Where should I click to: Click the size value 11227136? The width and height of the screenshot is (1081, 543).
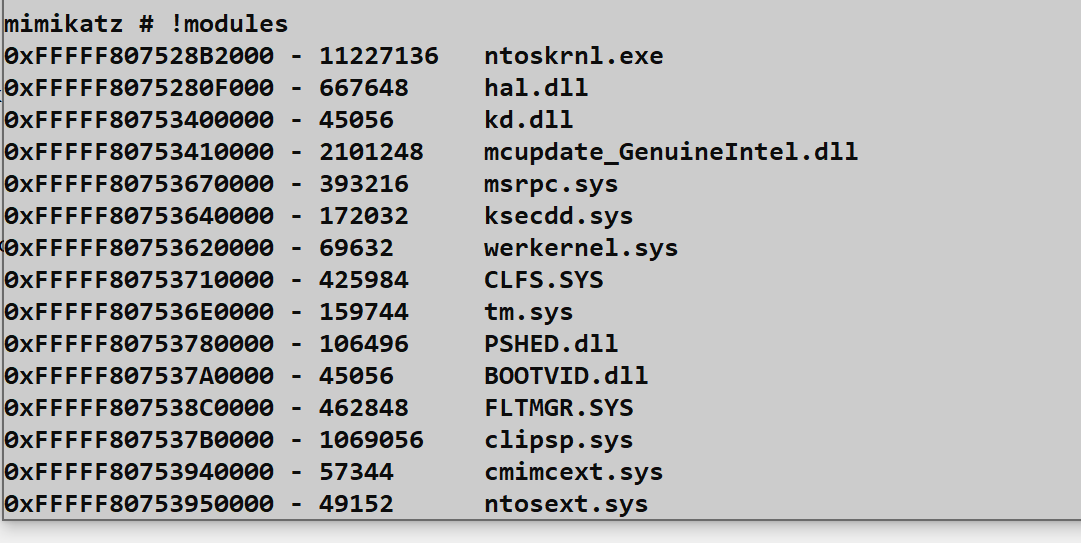[x=379, y=56]
